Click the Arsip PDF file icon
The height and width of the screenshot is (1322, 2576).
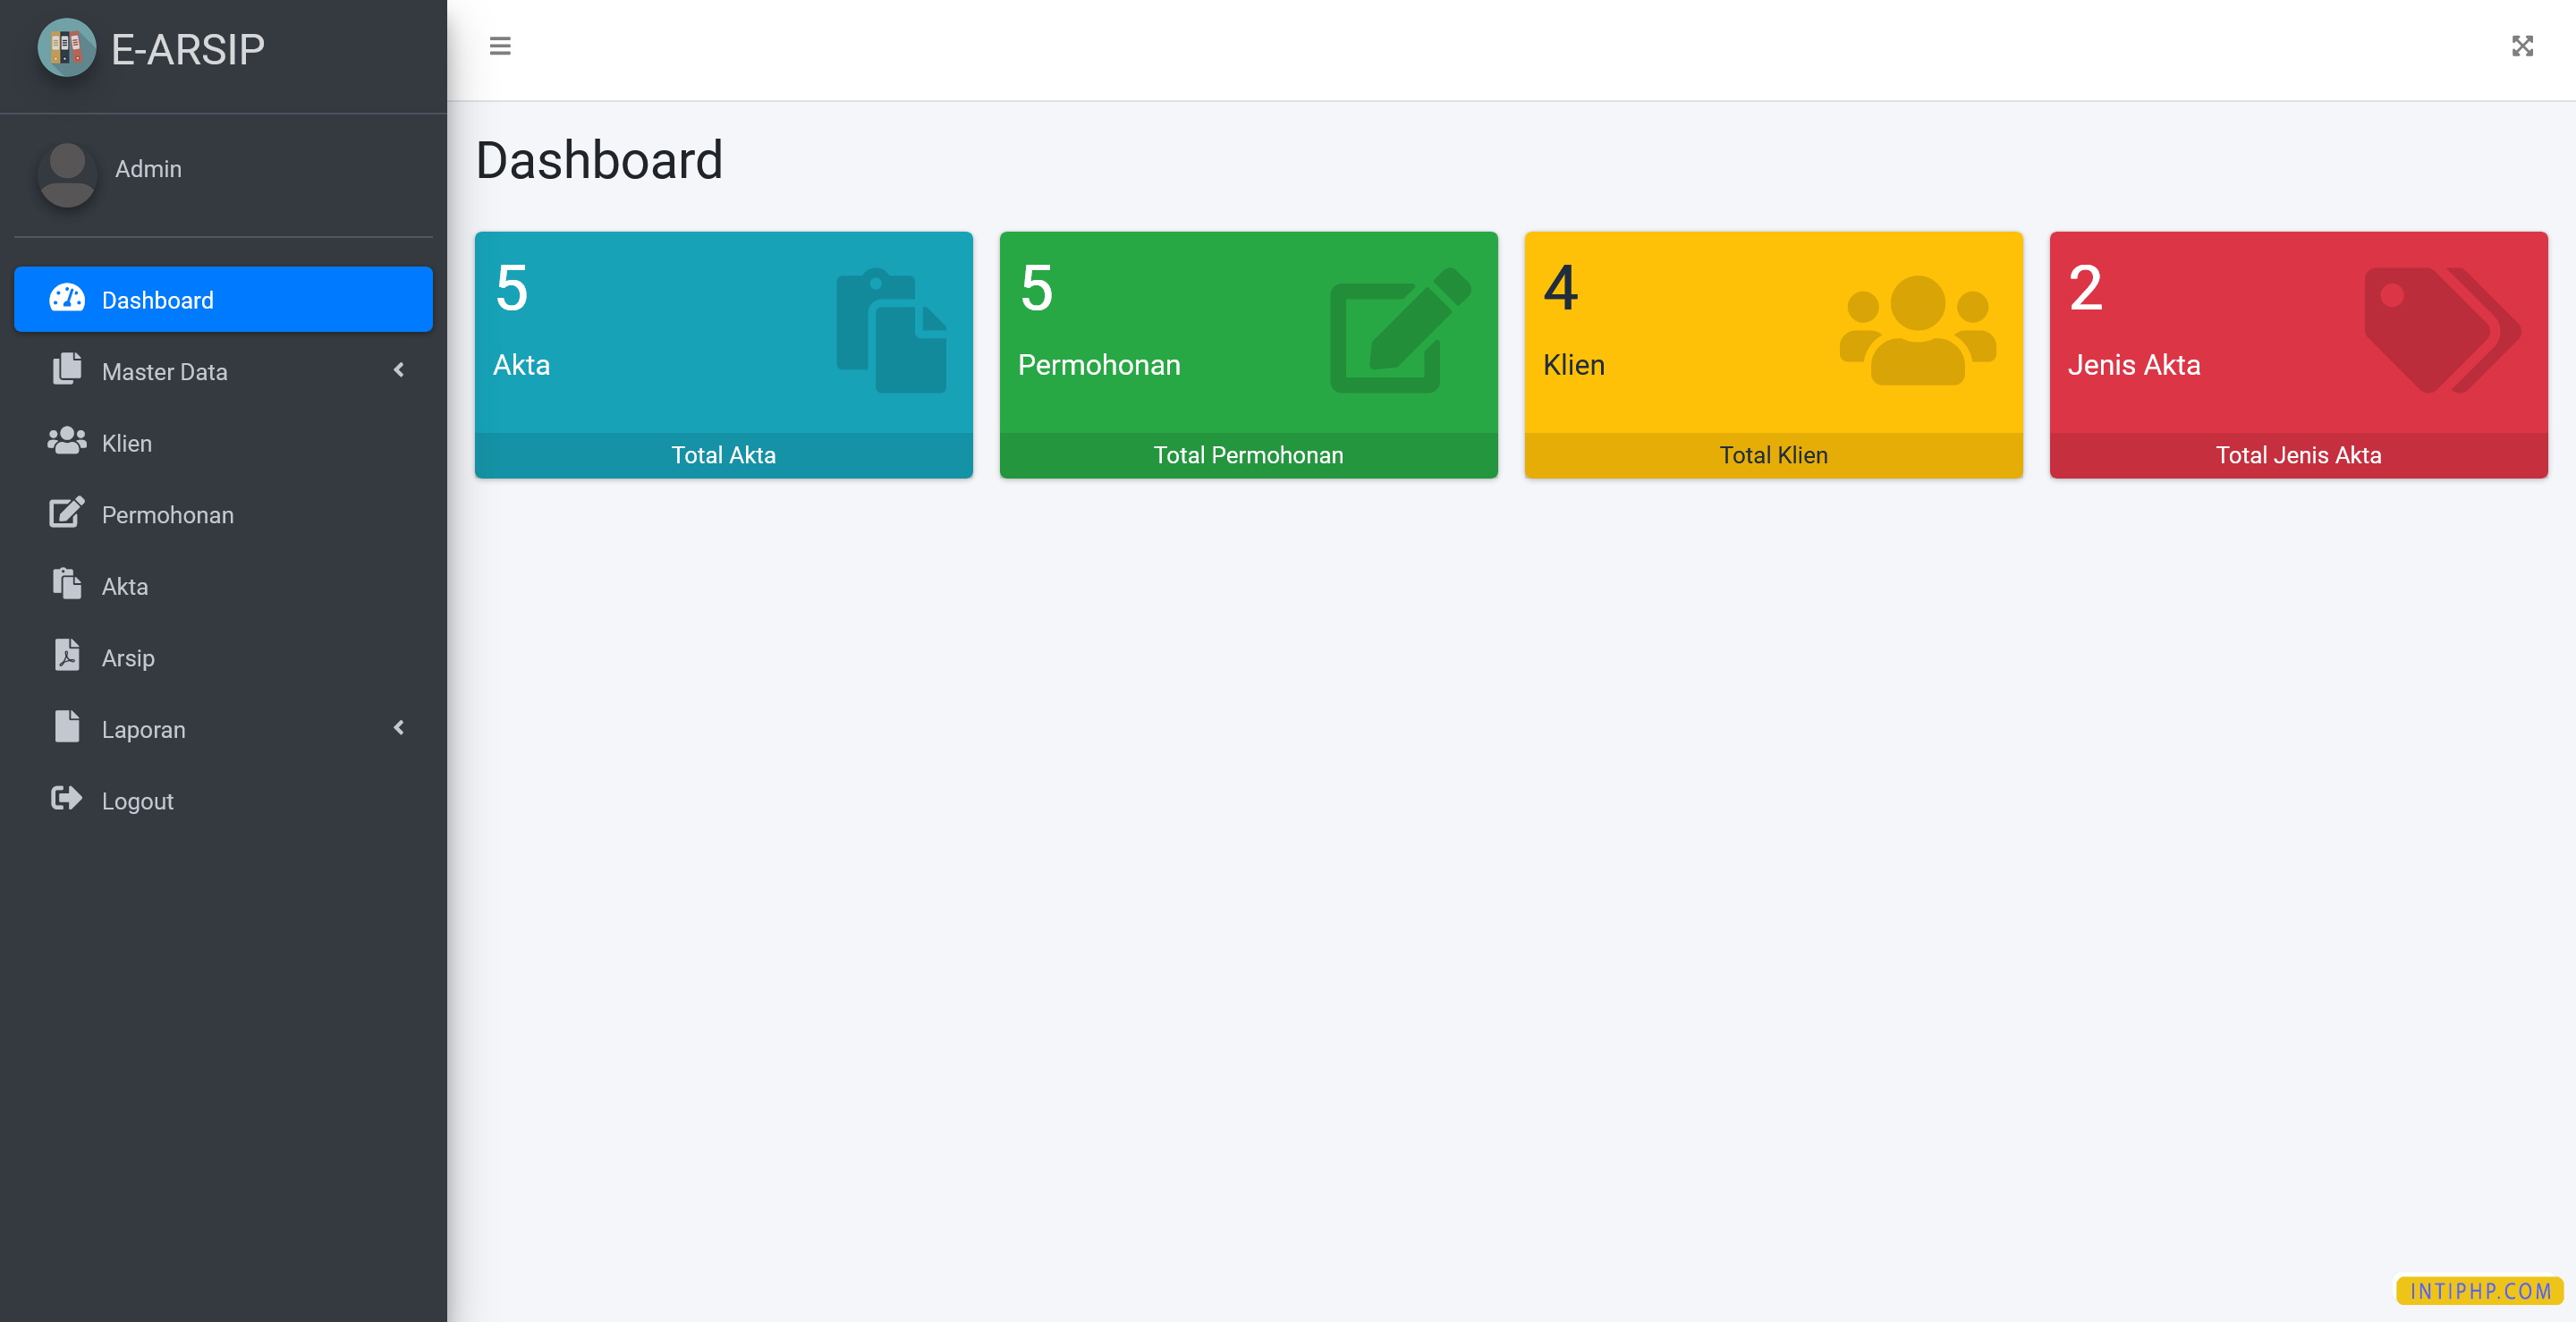[67, 656]
